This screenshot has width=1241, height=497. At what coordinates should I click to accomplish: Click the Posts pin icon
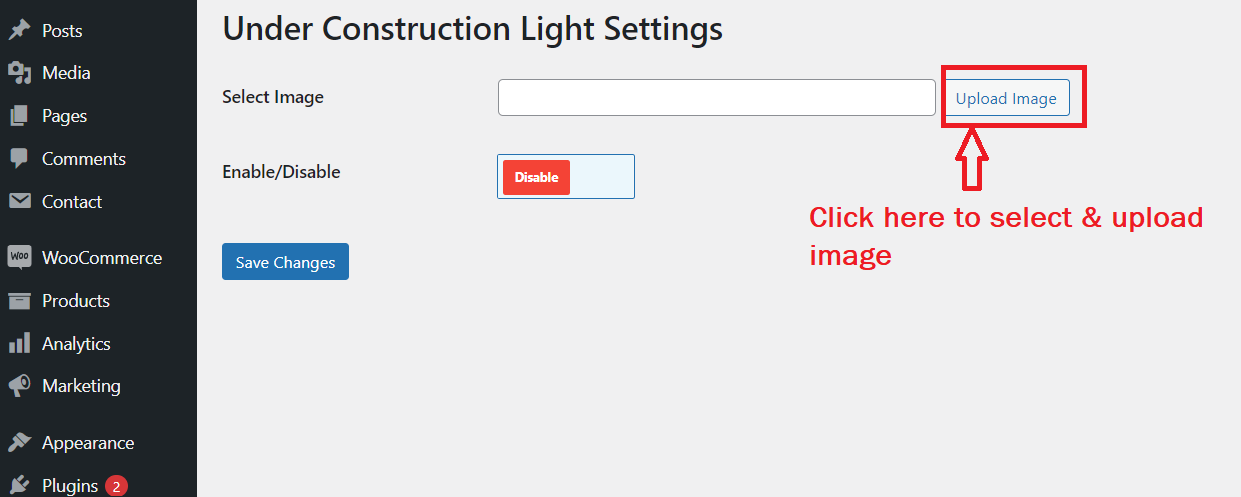pos(19,30)
